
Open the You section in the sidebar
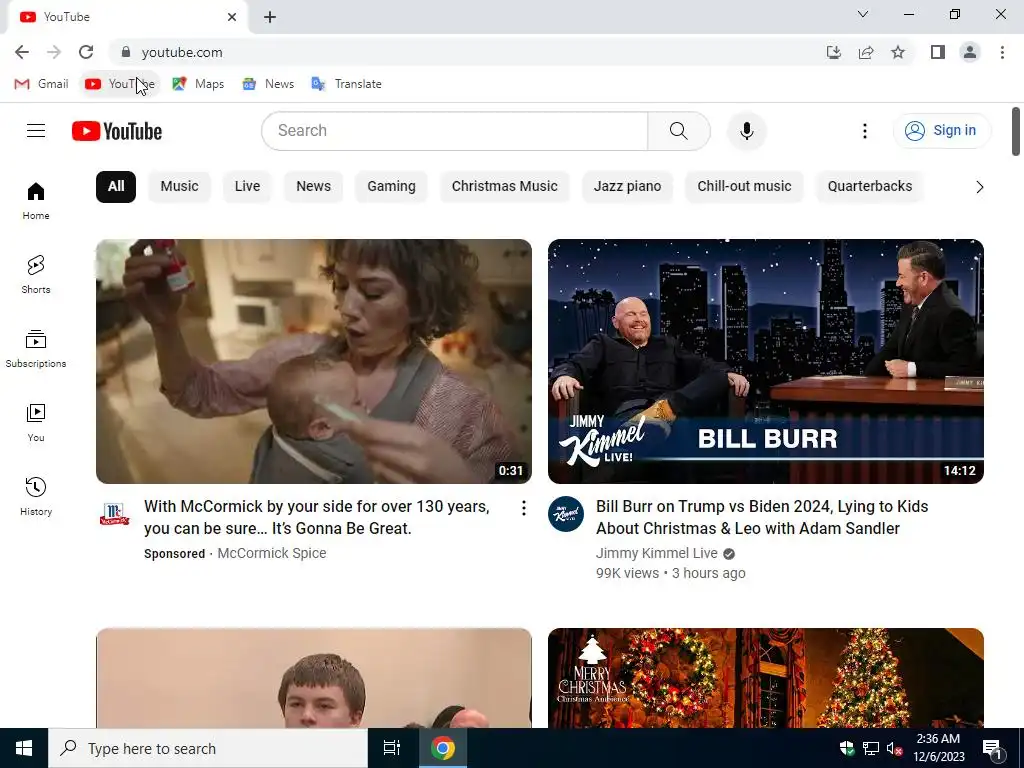coord(36,423)
